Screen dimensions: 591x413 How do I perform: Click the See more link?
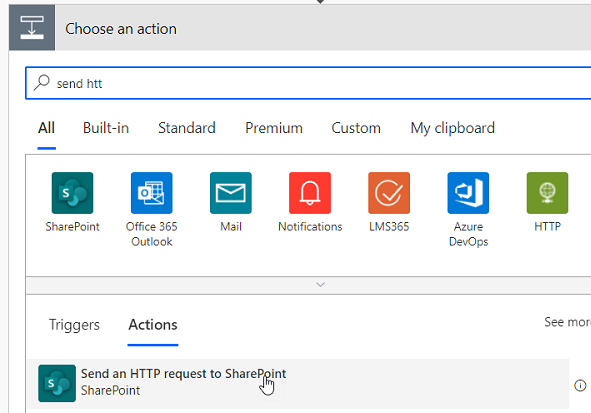567,322
